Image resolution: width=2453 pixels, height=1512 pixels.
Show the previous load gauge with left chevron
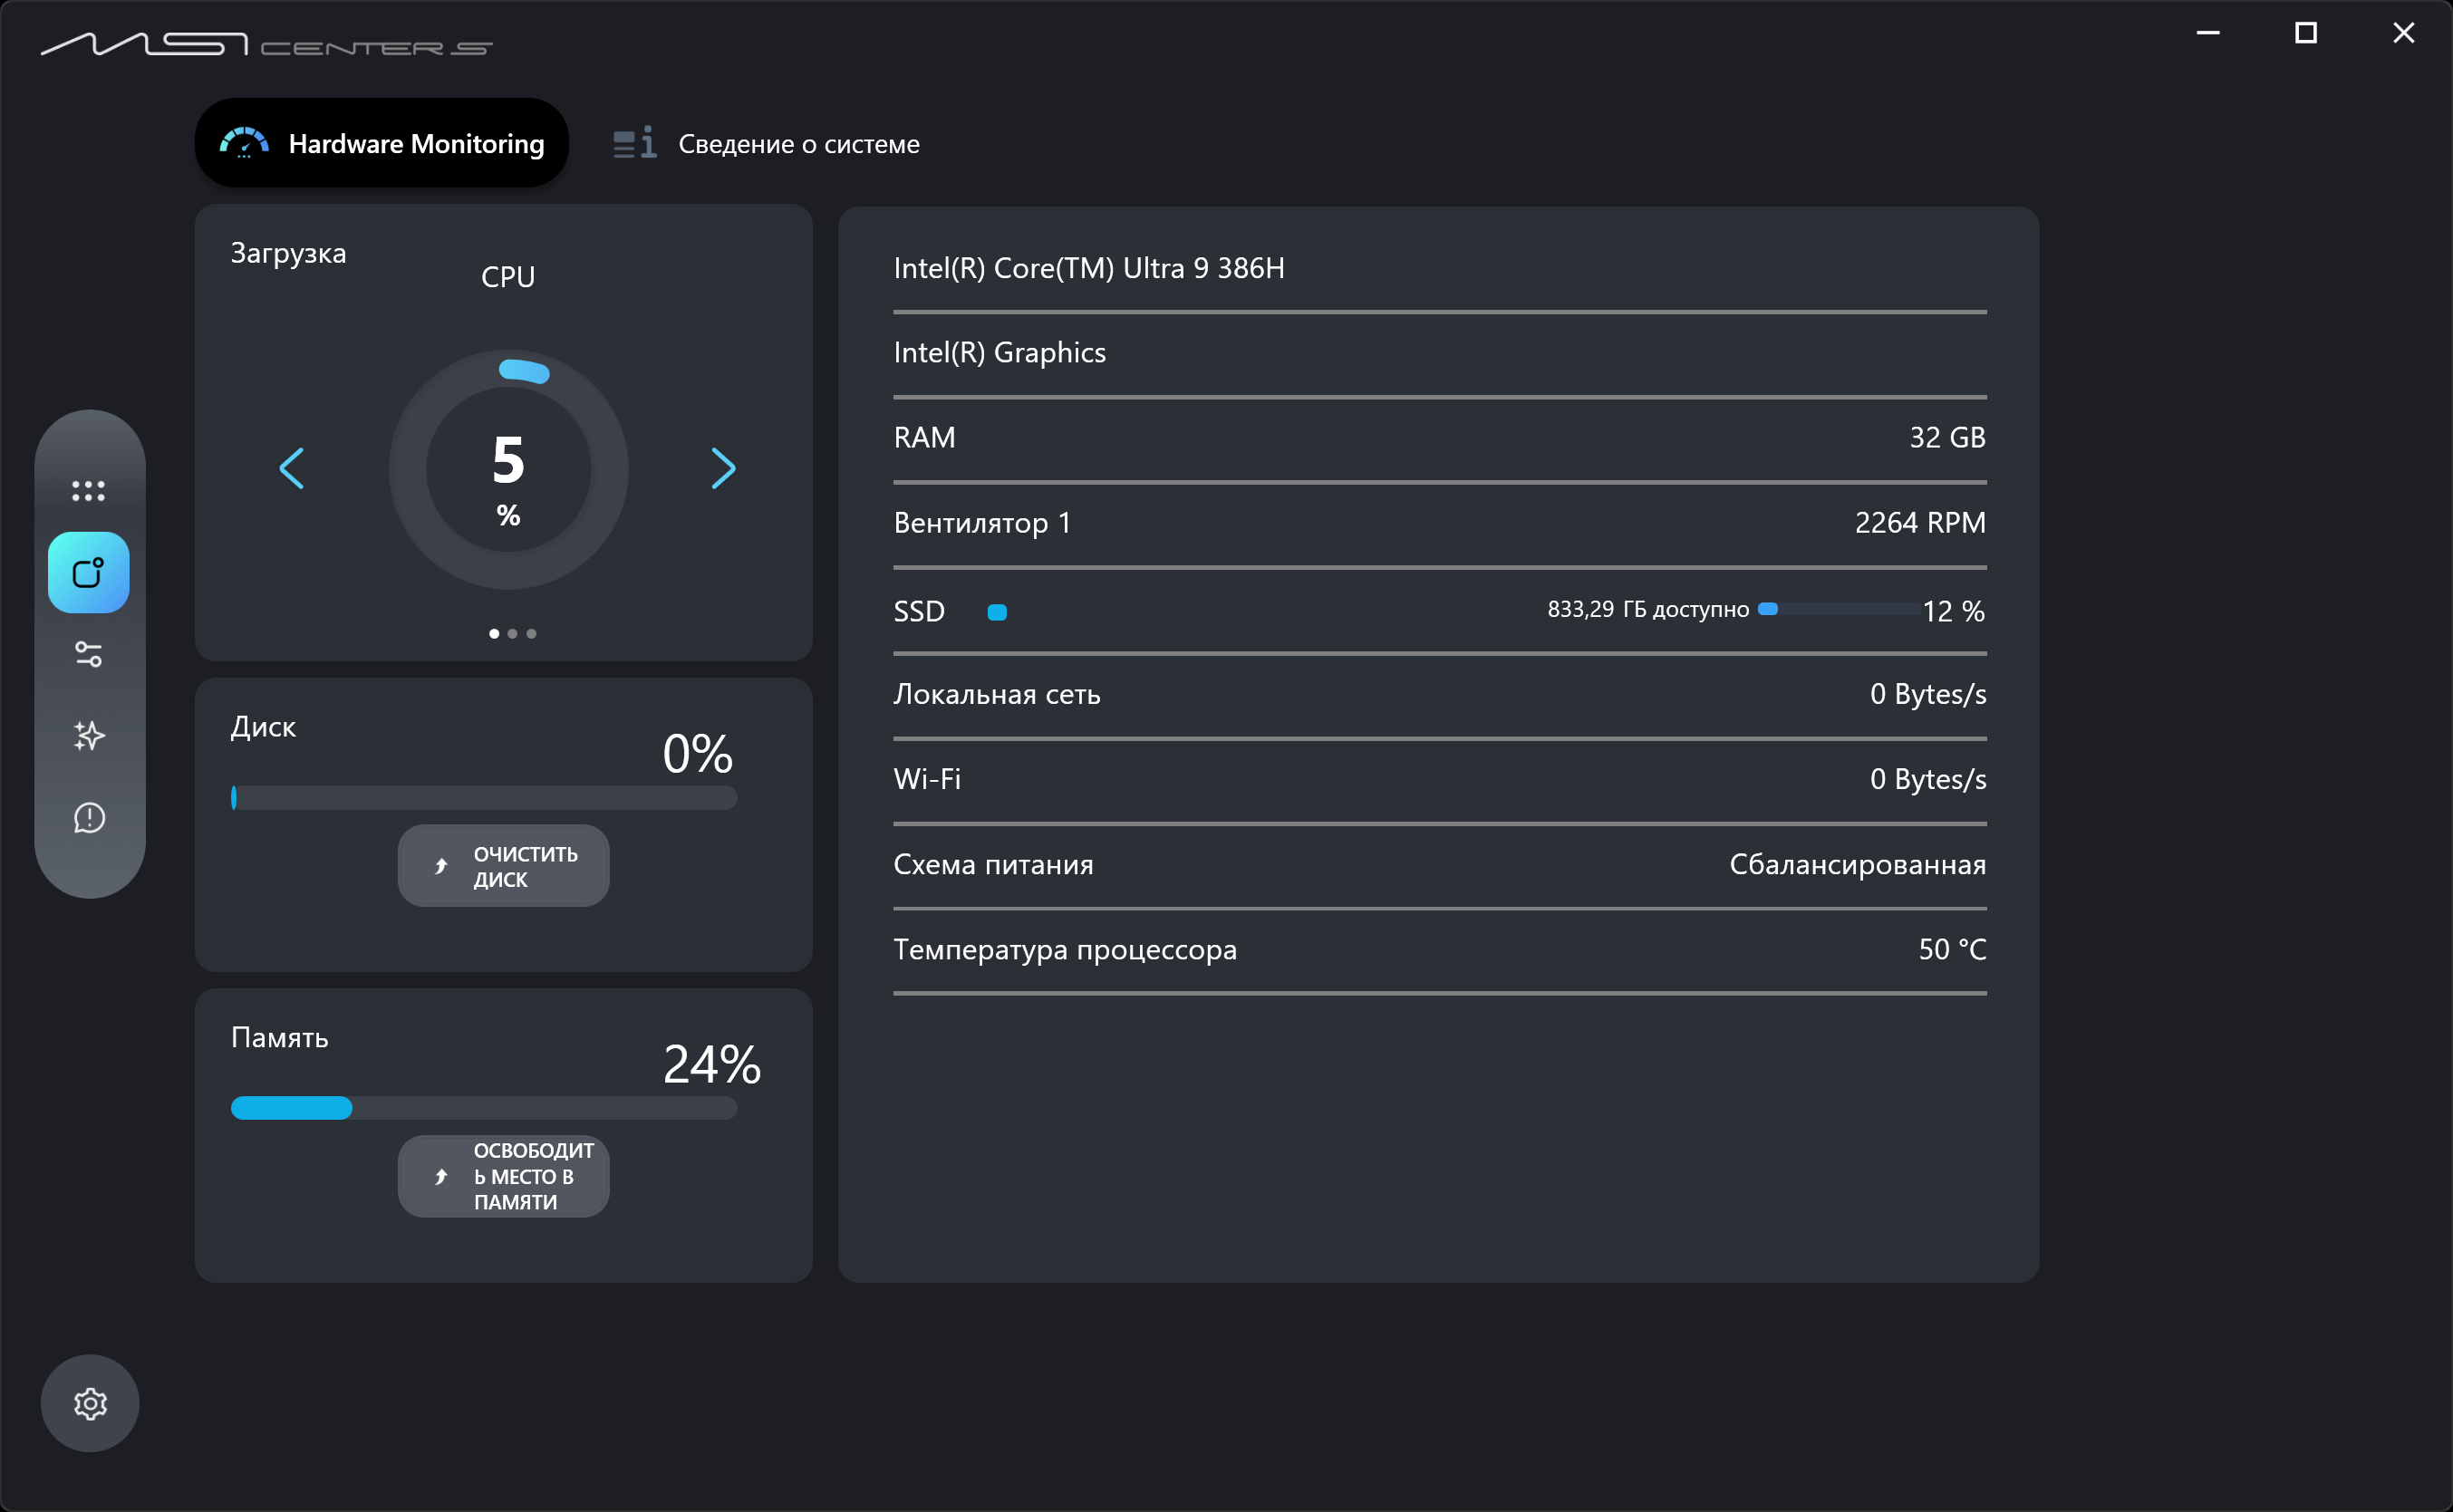291,468
